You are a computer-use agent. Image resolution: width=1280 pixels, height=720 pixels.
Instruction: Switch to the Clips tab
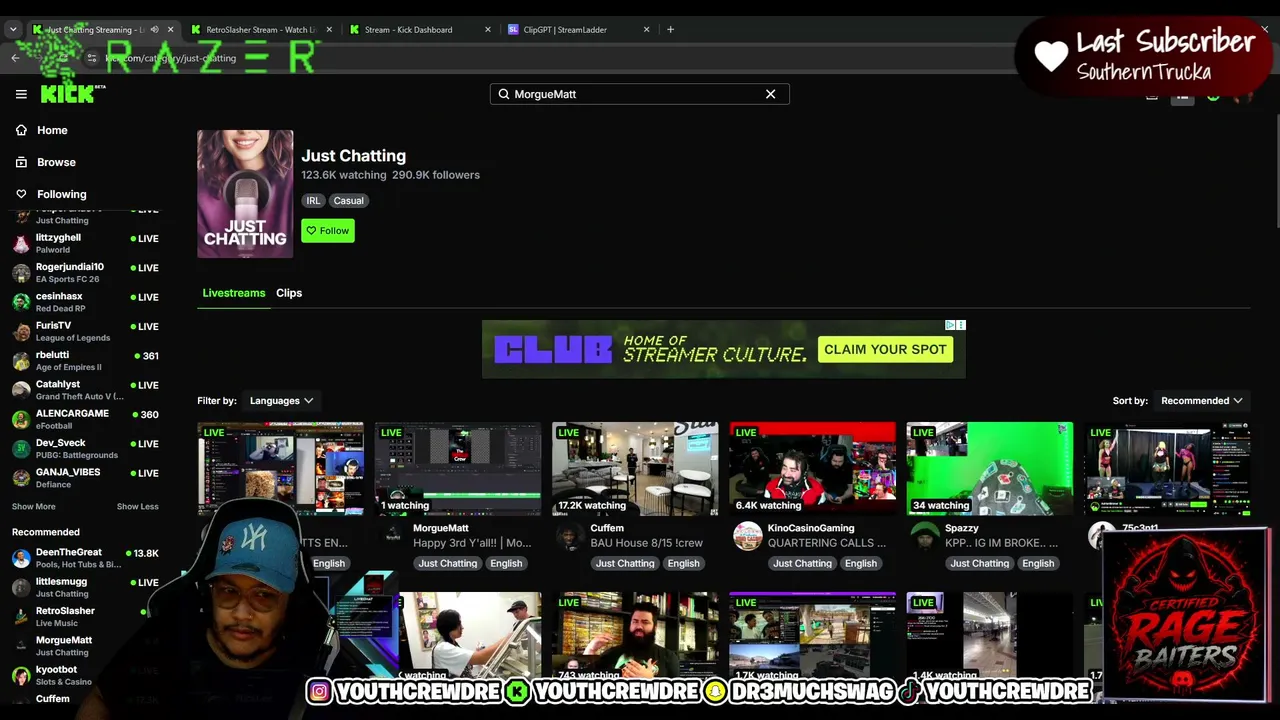coord(289,293)
